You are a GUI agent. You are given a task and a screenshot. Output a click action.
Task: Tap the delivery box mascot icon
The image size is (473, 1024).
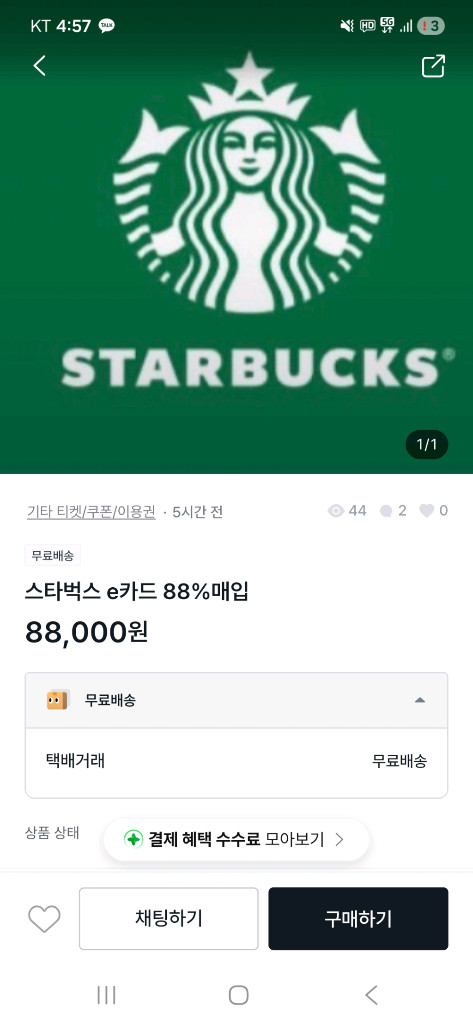pos(57,700)
